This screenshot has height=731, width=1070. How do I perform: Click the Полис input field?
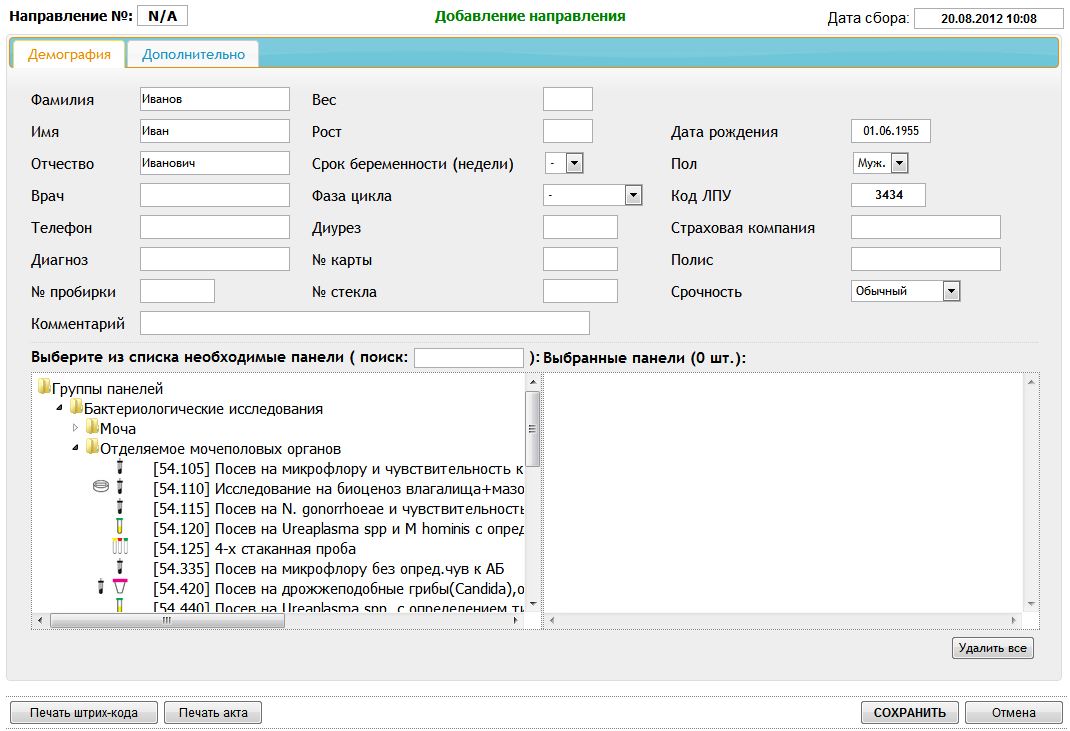926,259
